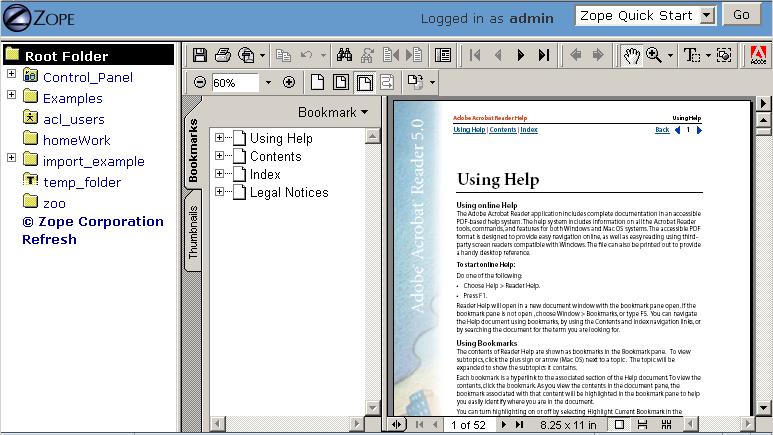
Task: Click the Save a Copy disk icon
Action: click(200, 55)
